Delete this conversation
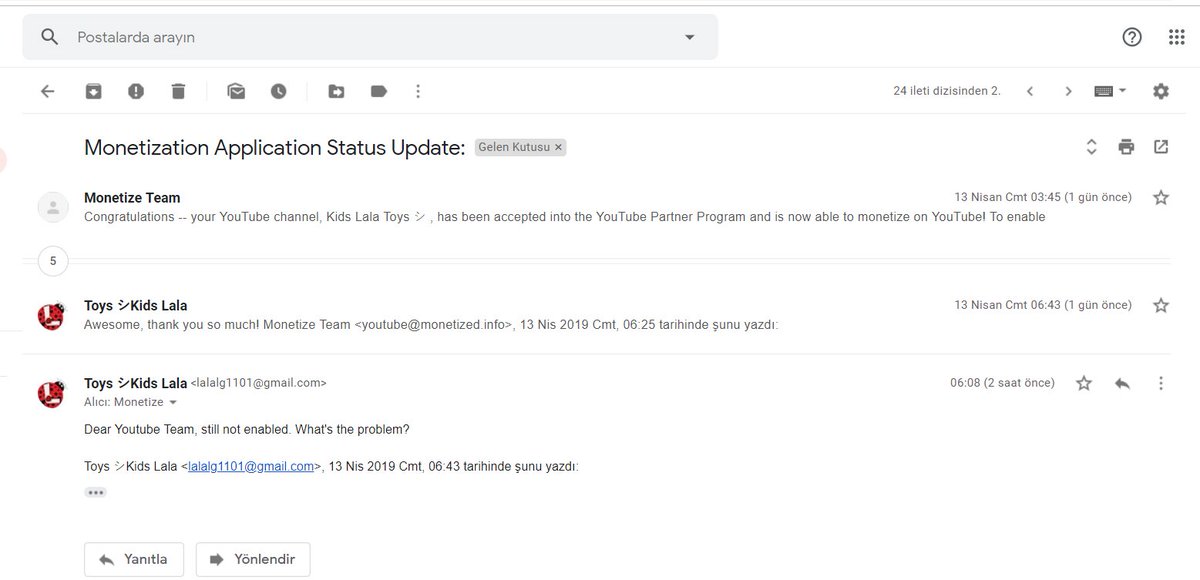The width and height of the screenshot is (1200, 580). (178, 91)
